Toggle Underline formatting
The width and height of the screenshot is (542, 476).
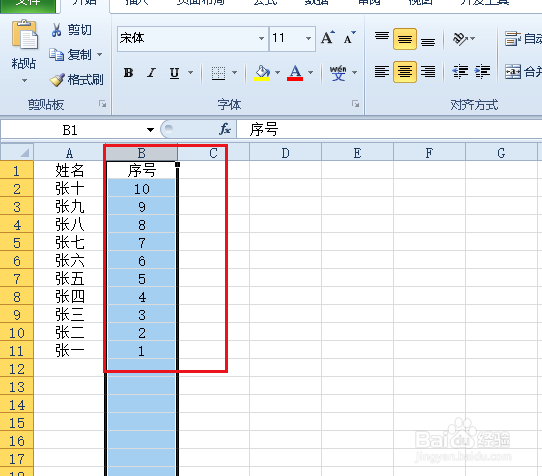point(175,73)
